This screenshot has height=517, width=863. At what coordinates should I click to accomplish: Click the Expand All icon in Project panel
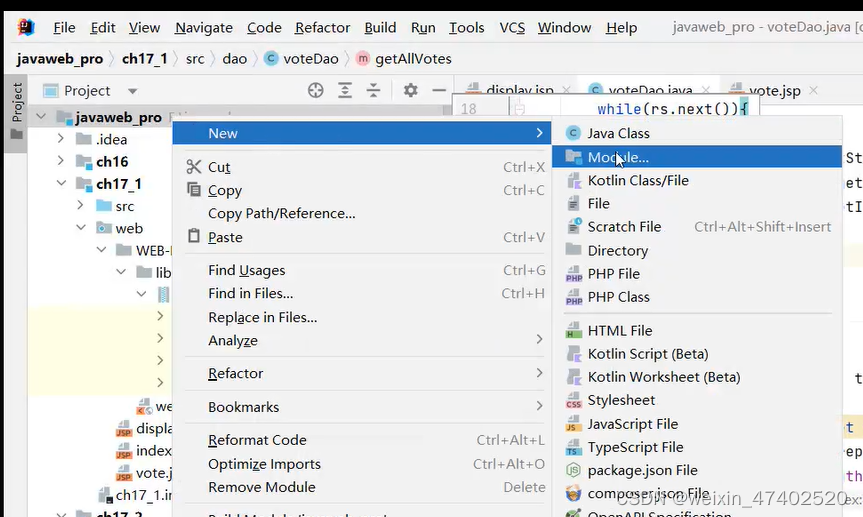click(x=345, y=90)
